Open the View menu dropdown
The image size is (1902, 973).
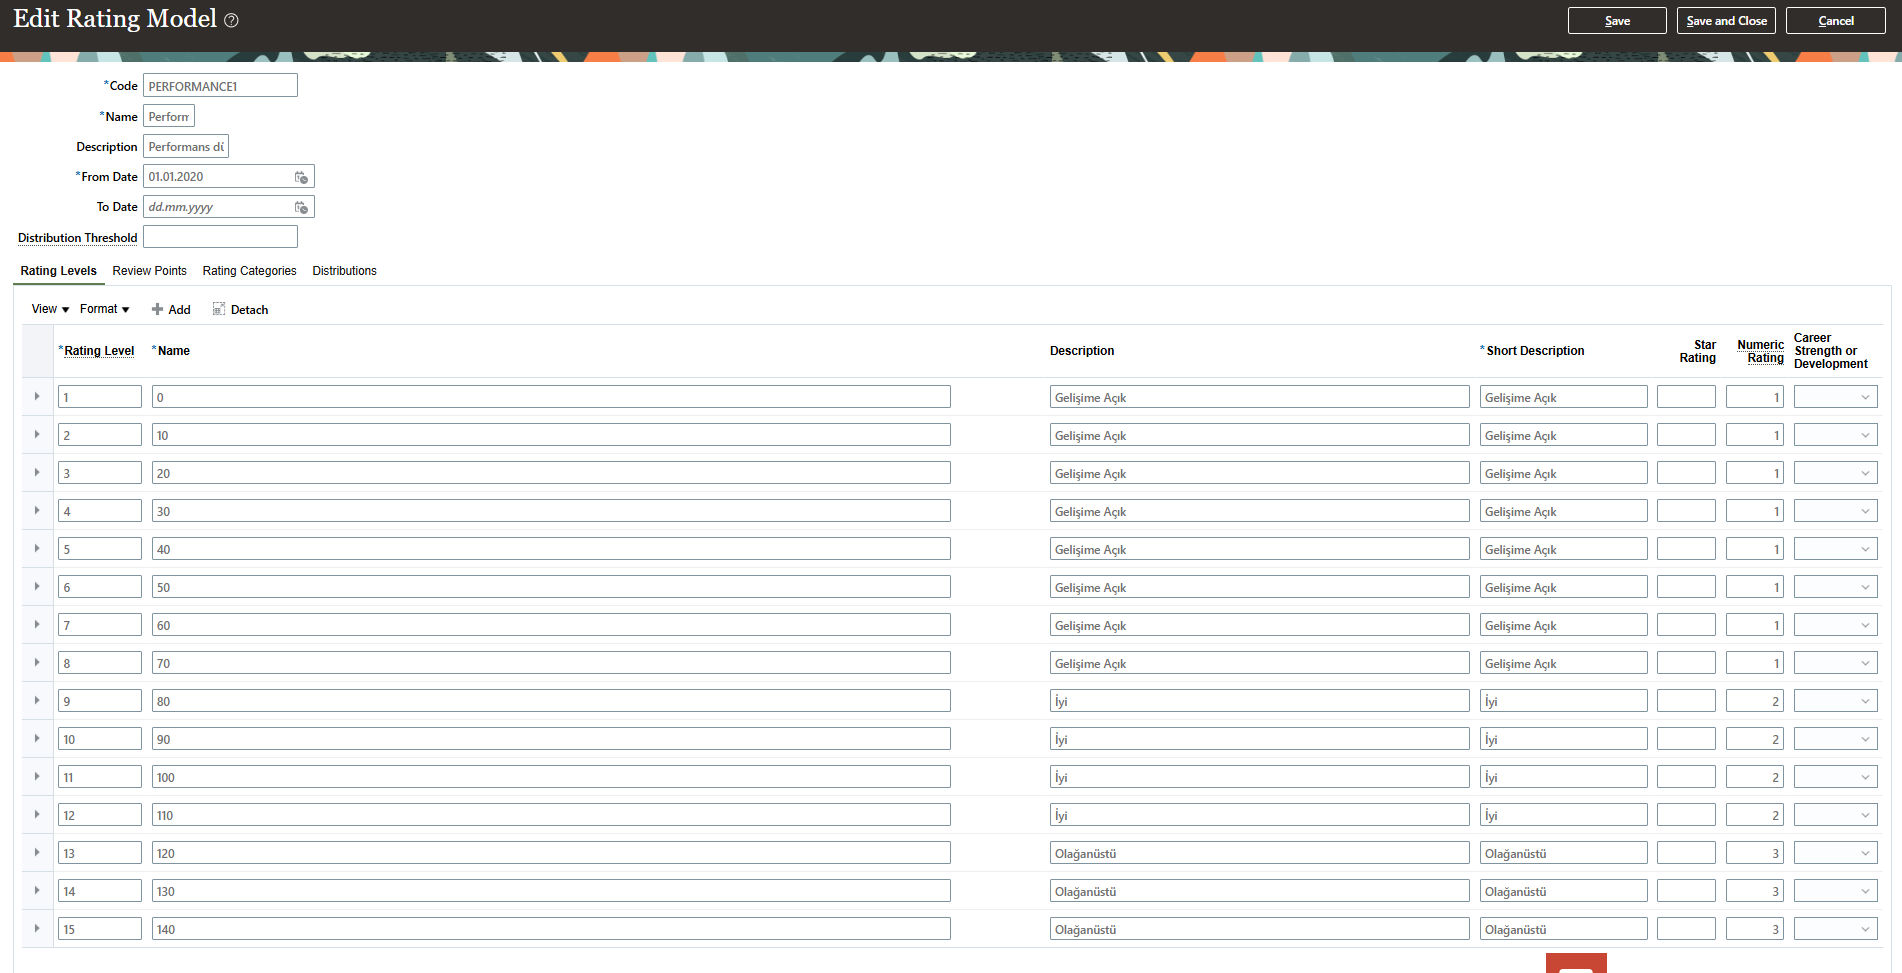click(50, 309)
